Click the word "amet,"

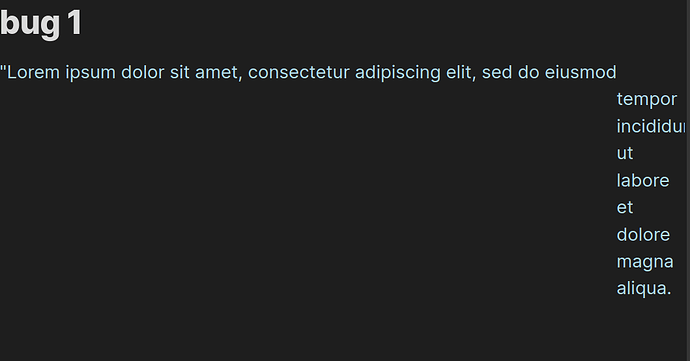tap(219, 73)
